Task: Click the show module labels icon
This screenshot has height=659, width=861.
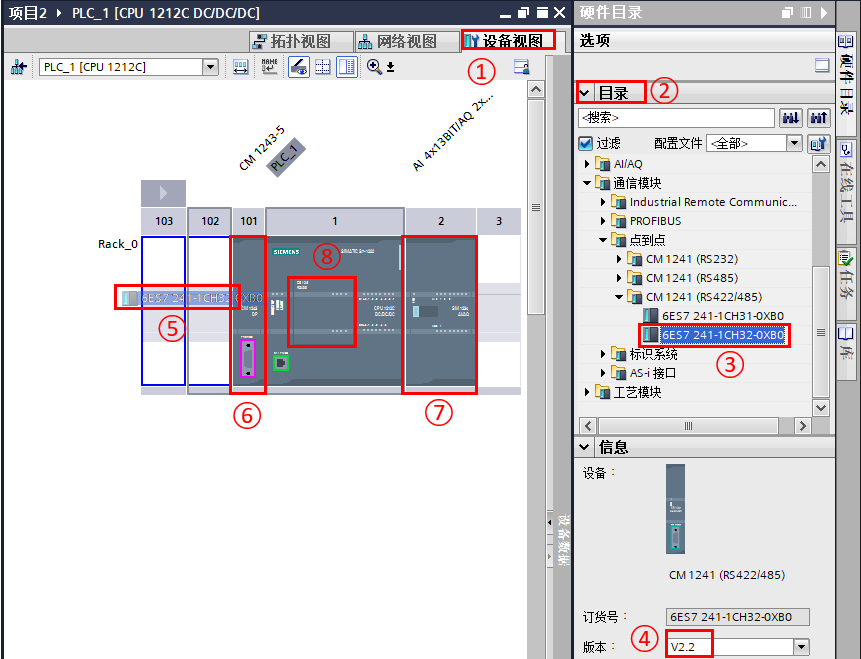Action: (x=269, y=67)
